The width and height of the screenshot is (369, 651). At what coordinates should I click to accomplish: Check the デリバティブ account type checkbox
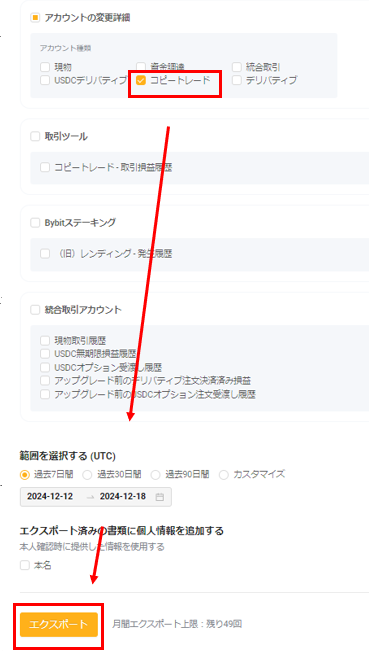point(237,80)
